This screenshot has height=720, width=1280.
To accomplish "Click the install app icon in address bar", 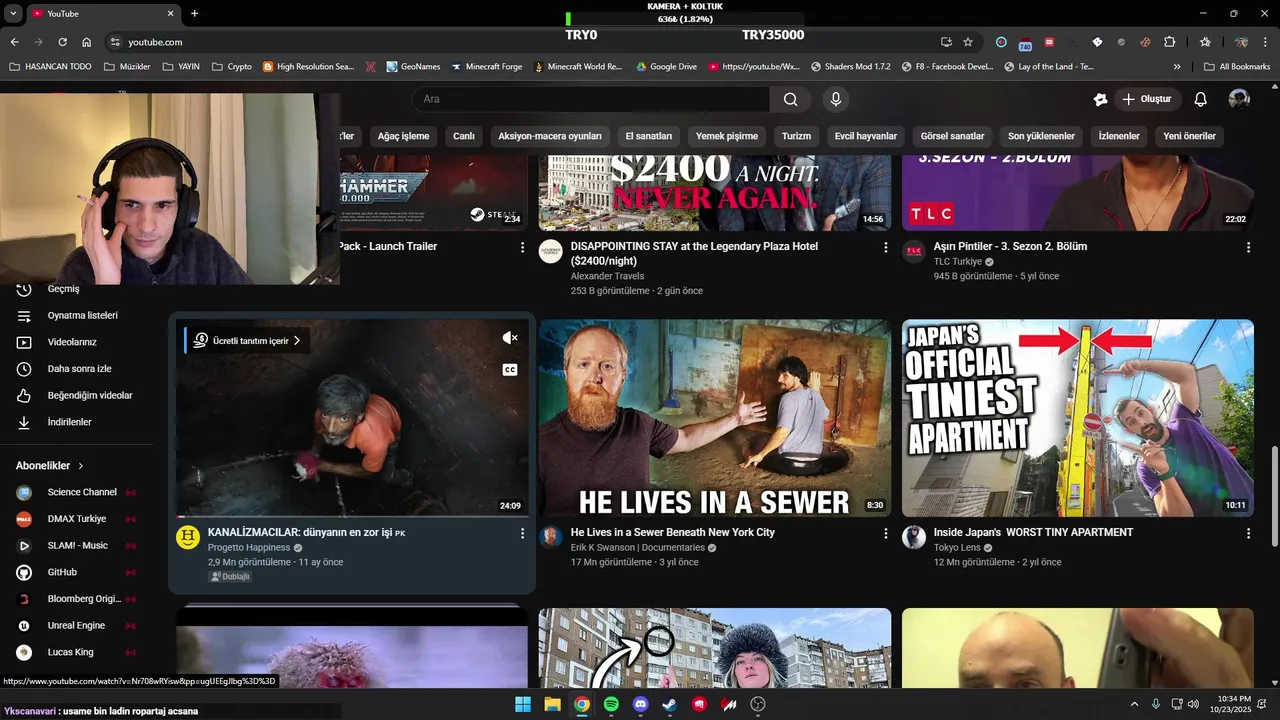I will (946, 42).
